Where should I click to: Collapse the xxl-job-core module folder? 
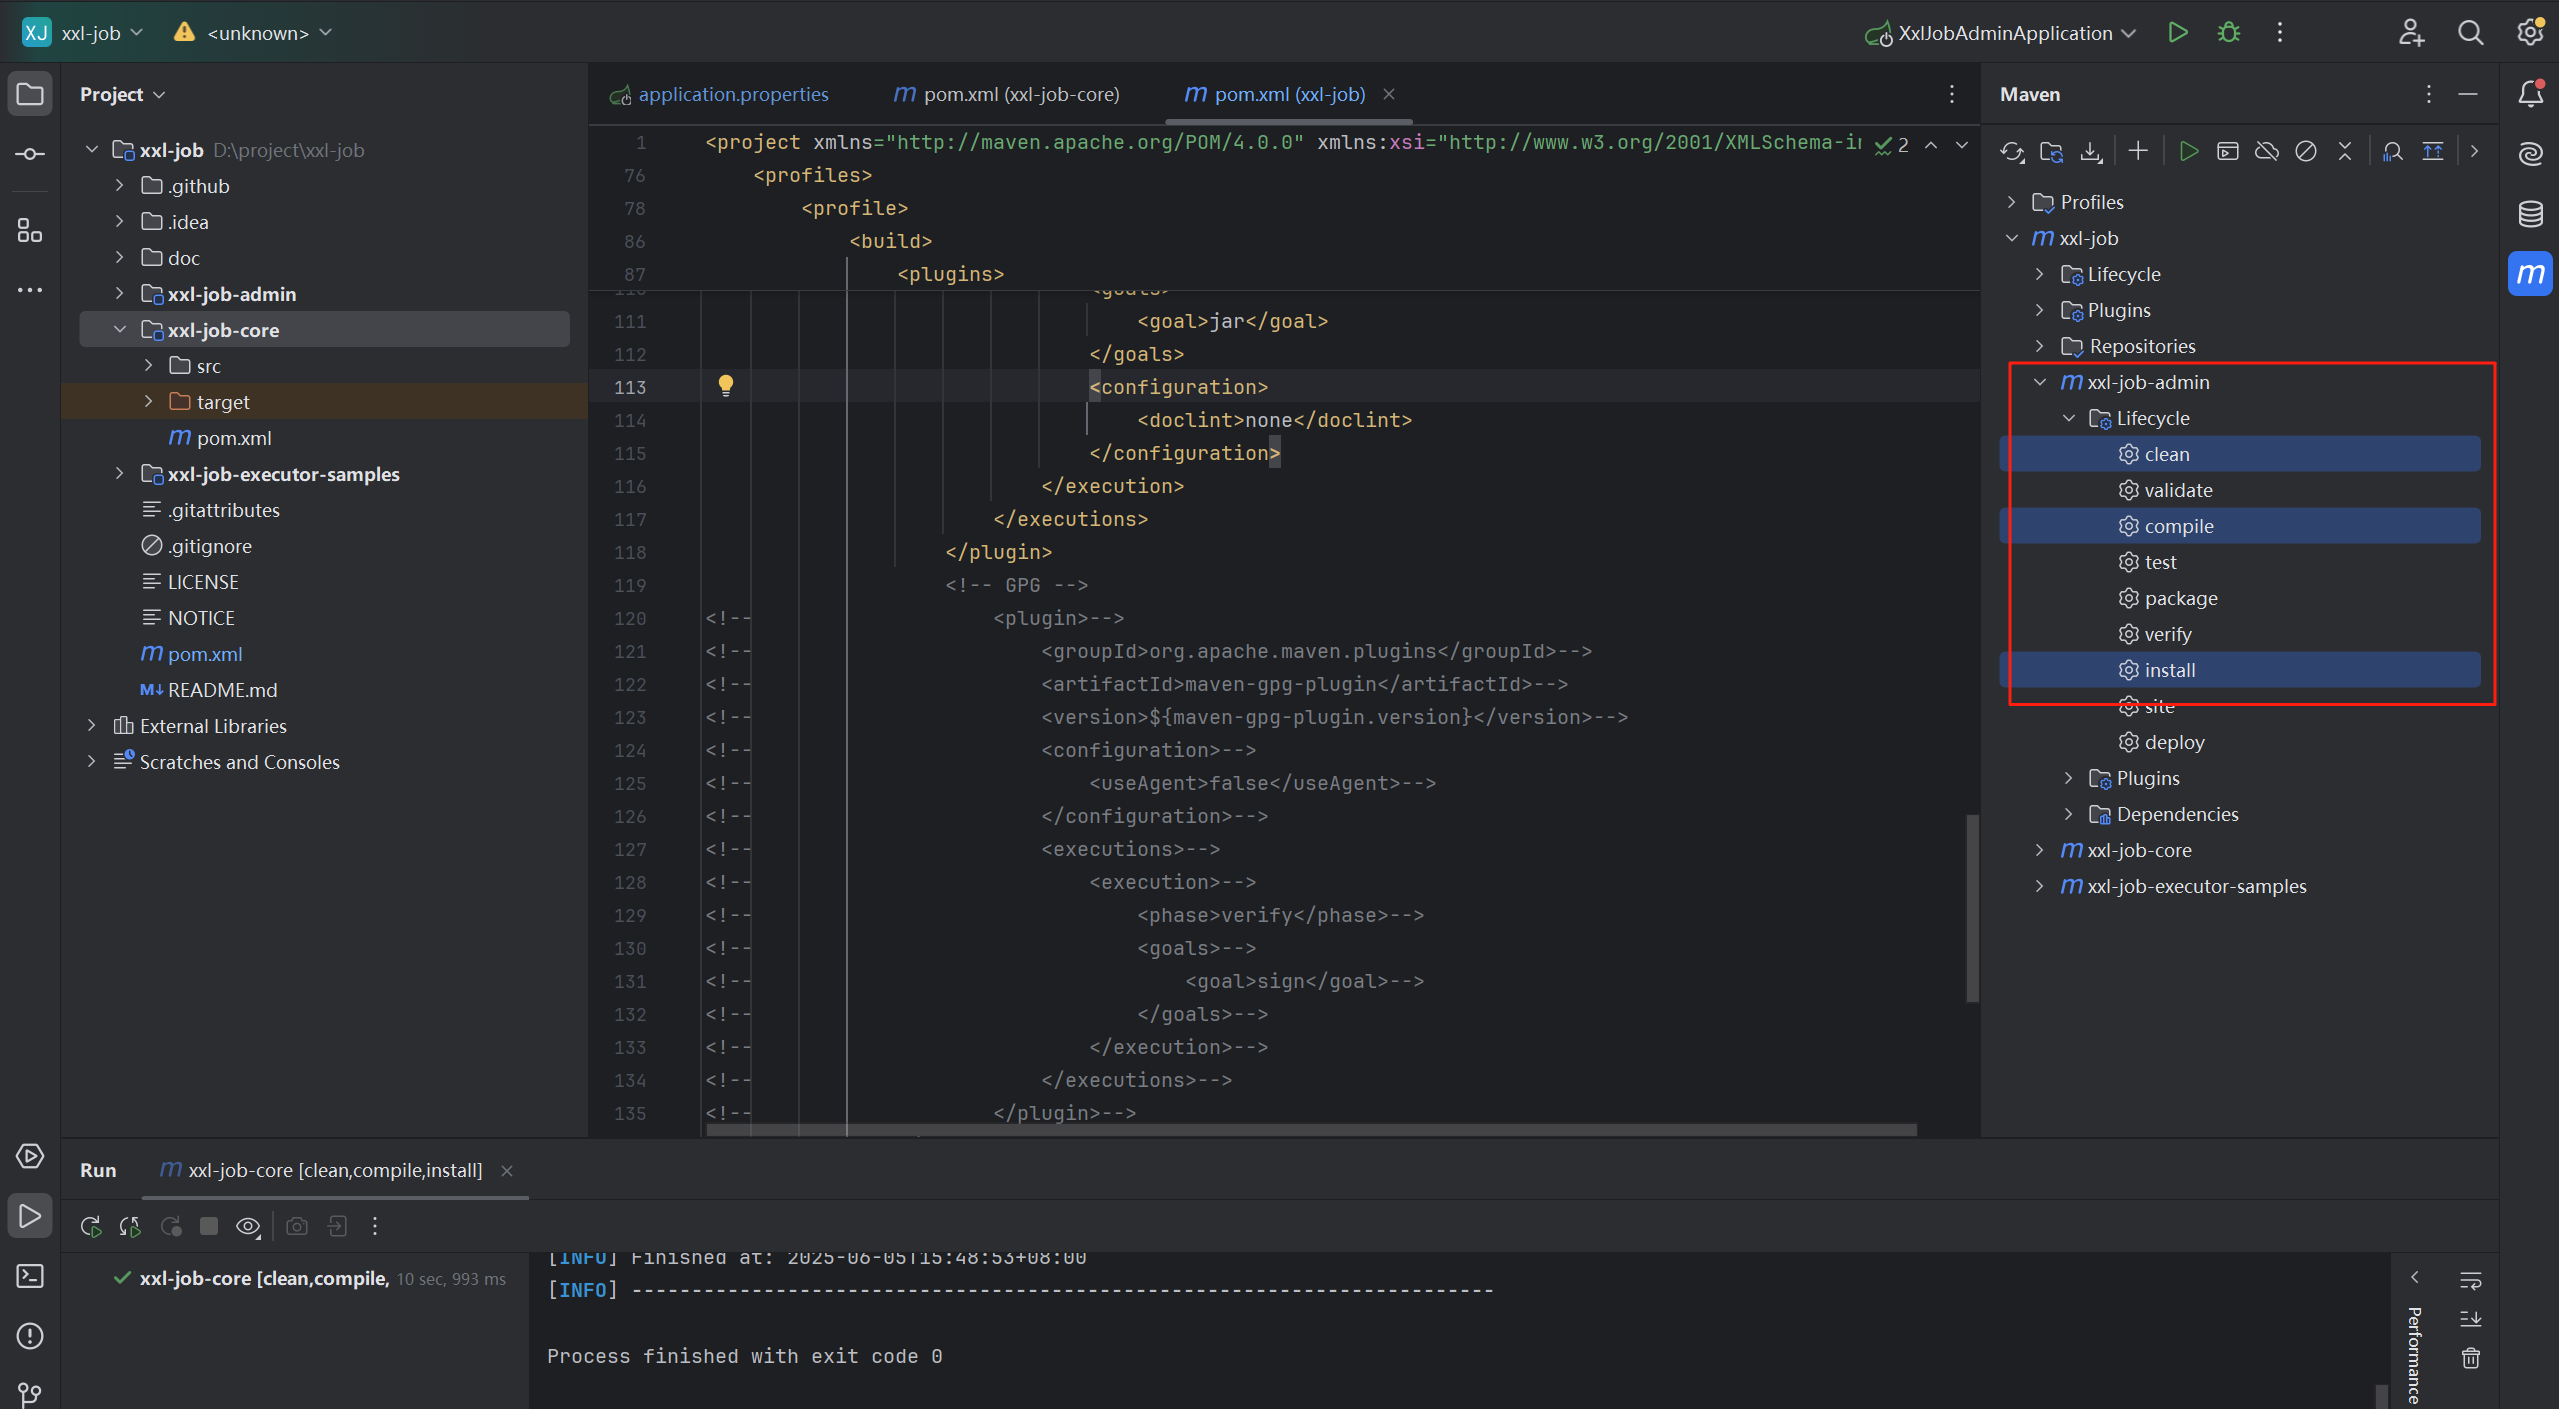click(120, 330)
